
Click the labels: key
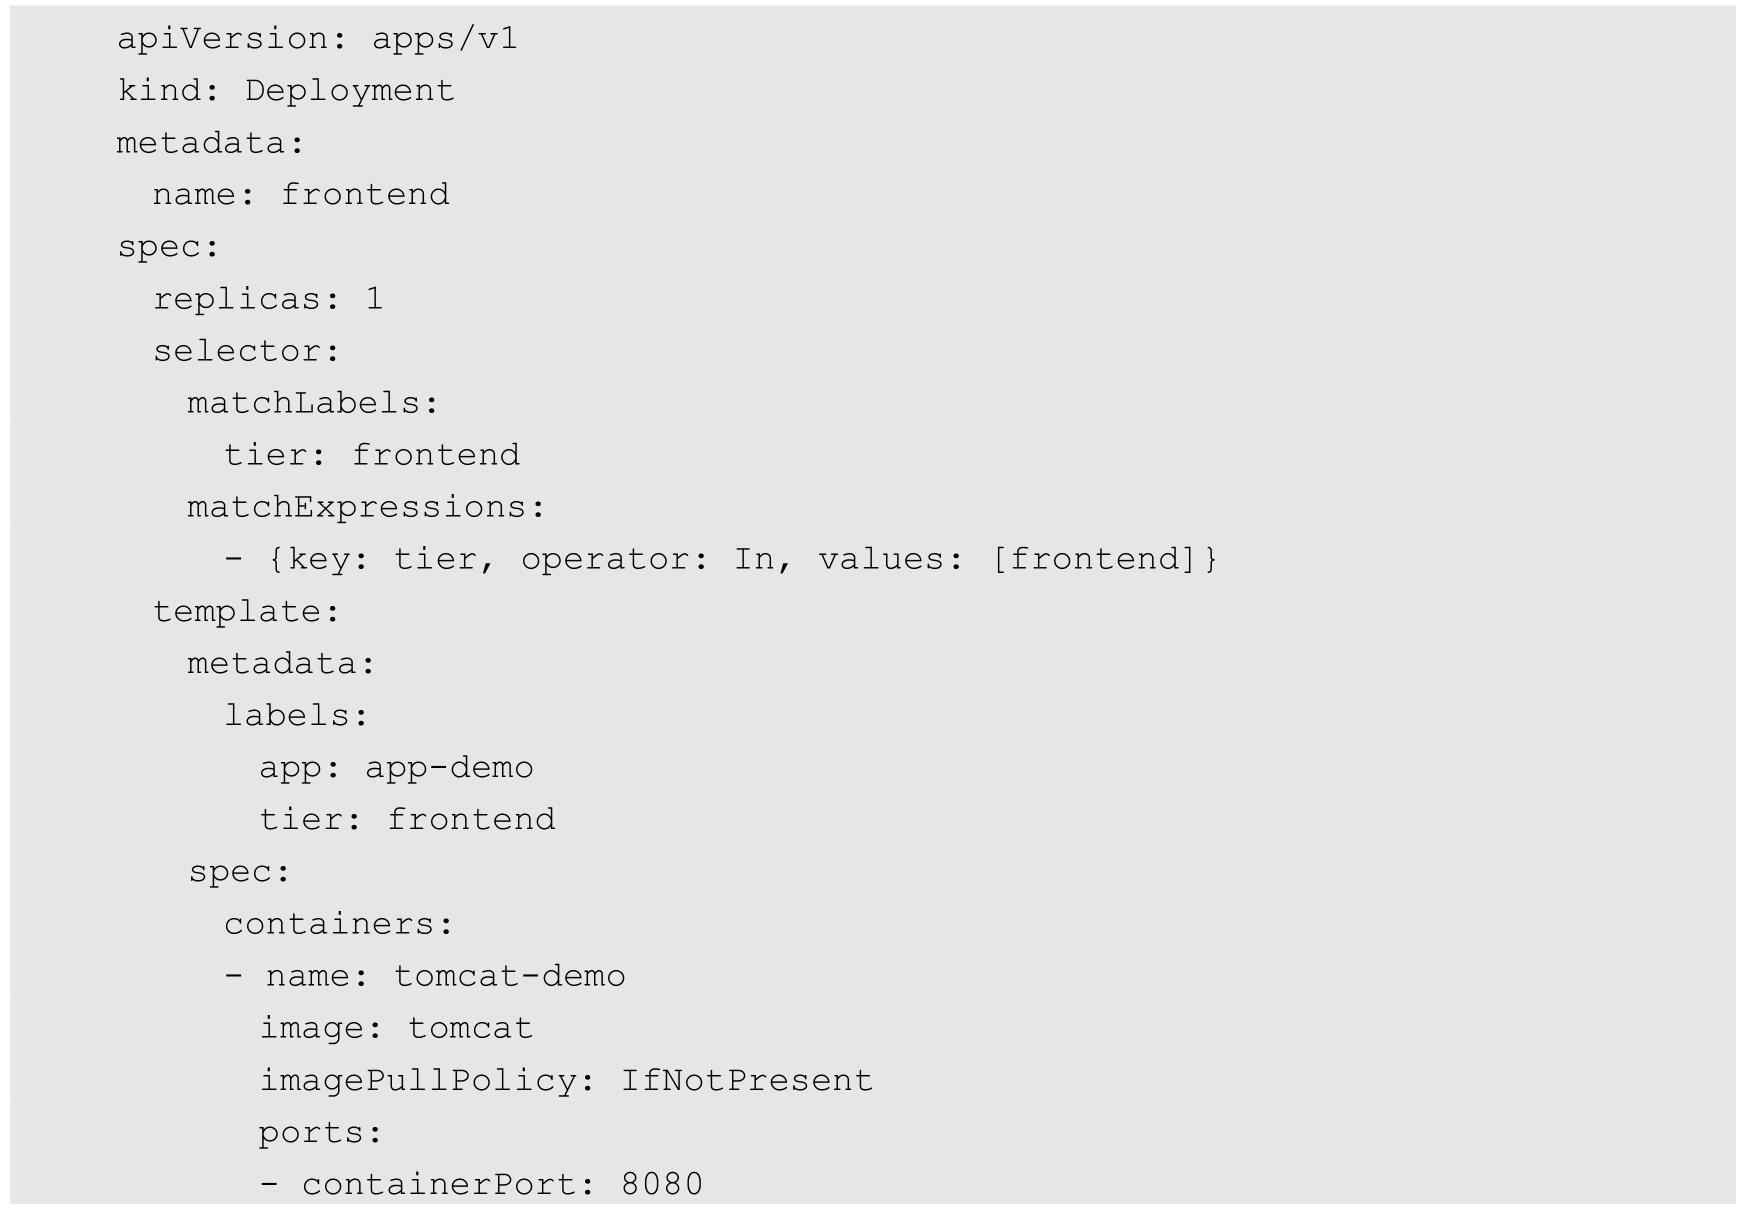pos(296,715)
